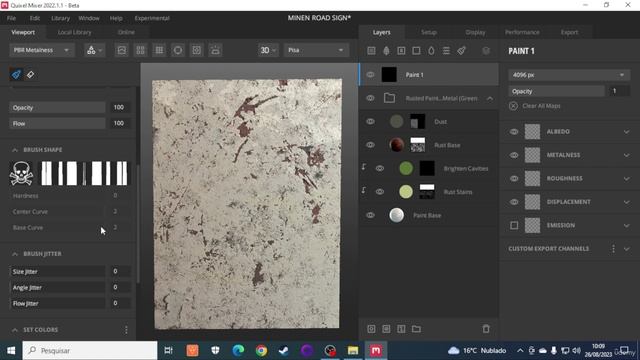The height and width of the screenshot is (360, 640).
Task: Click the dimmed icon after the paint icon
Action: pos(486,51)
